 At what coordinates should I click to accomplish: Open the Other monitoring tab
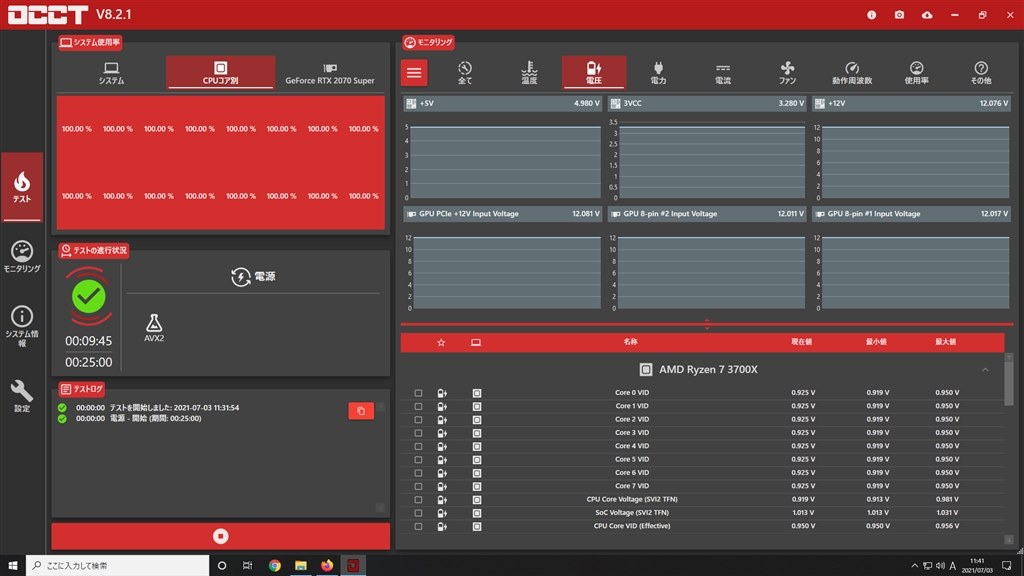[x=981, y=72]
